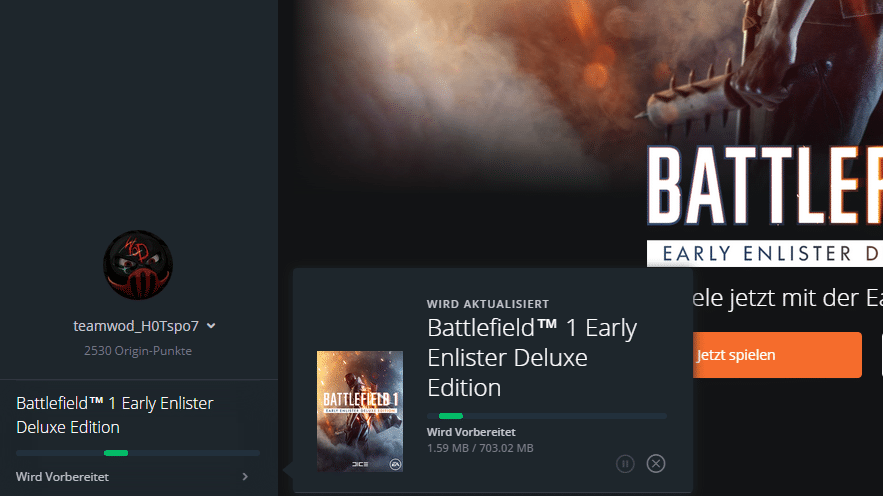Screen dimensions: 883x496
Task: Click the teamwod_H0Tspo7 username
Action: [x=136, y=326]
